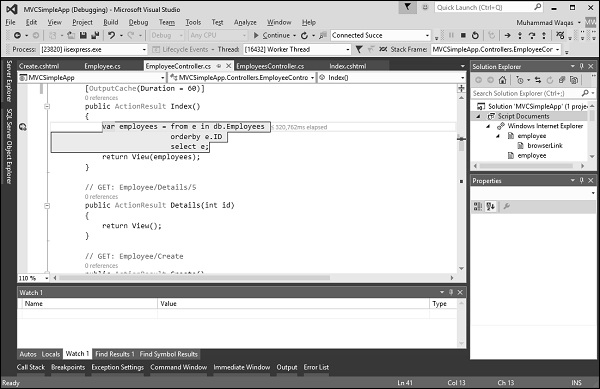Click the editor horizontal scrollbar
Viewport: 600px width, 389px height.
click(194, 278)
